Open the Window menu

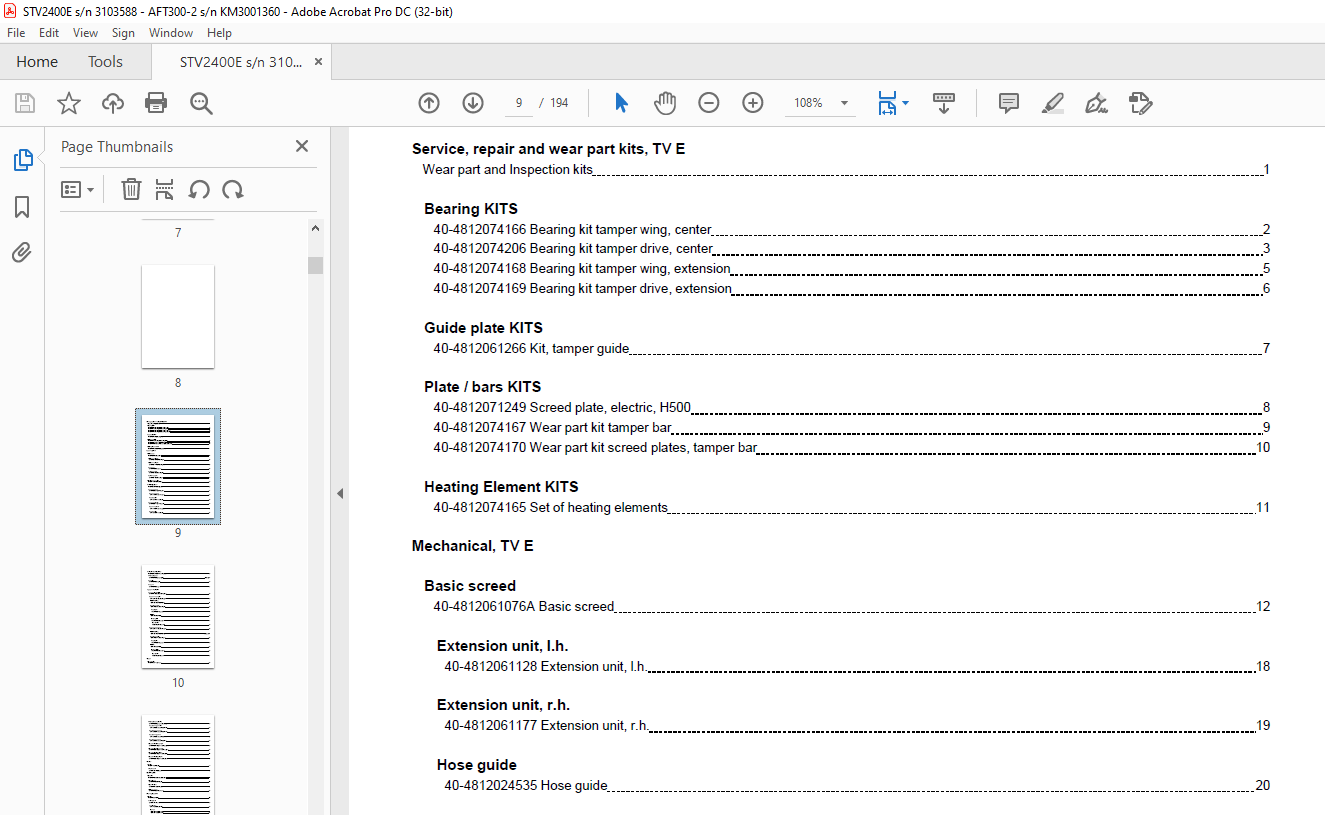171,33
